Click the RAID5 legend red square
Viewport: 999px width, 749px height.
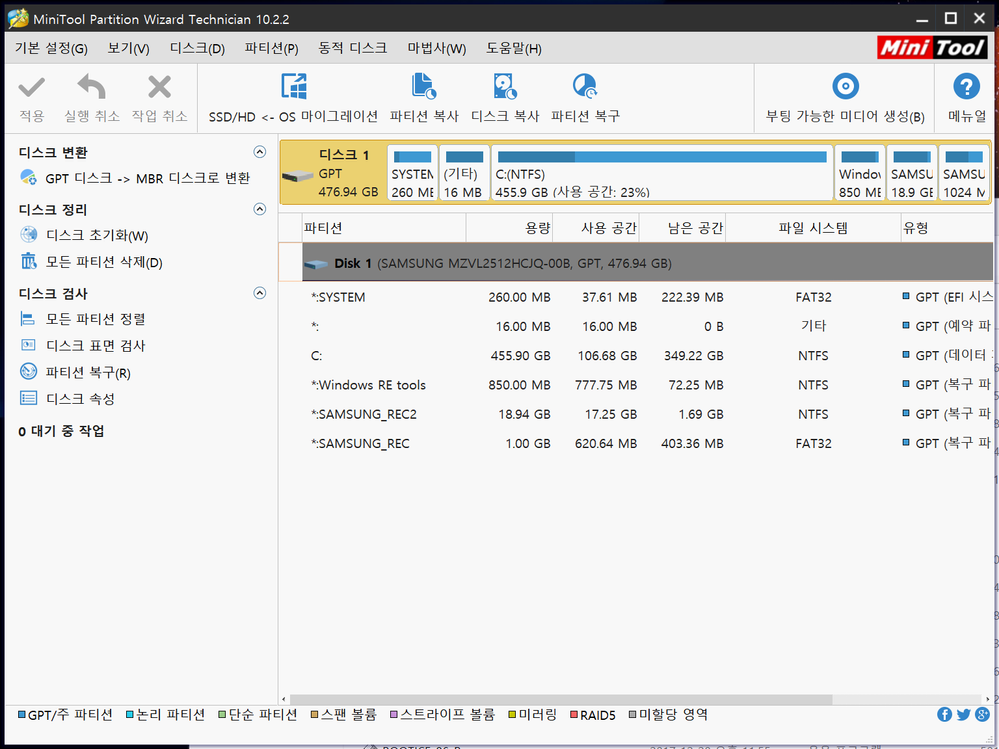pos(574,715)
